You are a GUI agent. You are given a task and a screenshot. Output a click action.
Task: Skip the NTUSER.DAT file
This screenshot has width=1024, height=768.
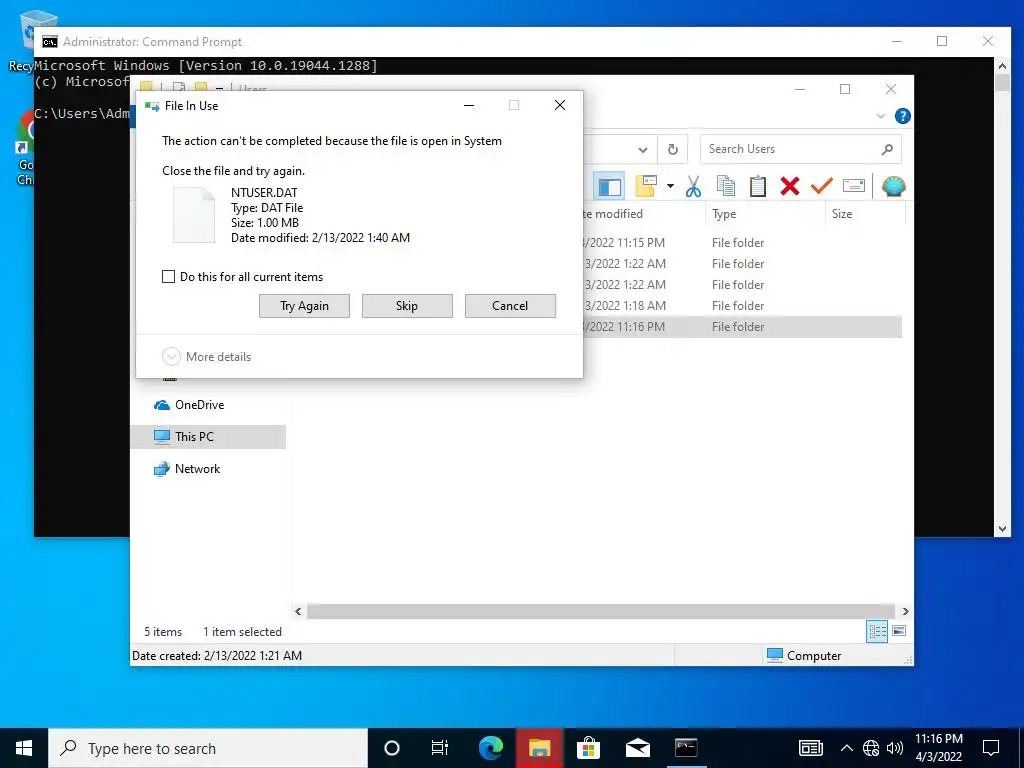[x=407, y=306]
